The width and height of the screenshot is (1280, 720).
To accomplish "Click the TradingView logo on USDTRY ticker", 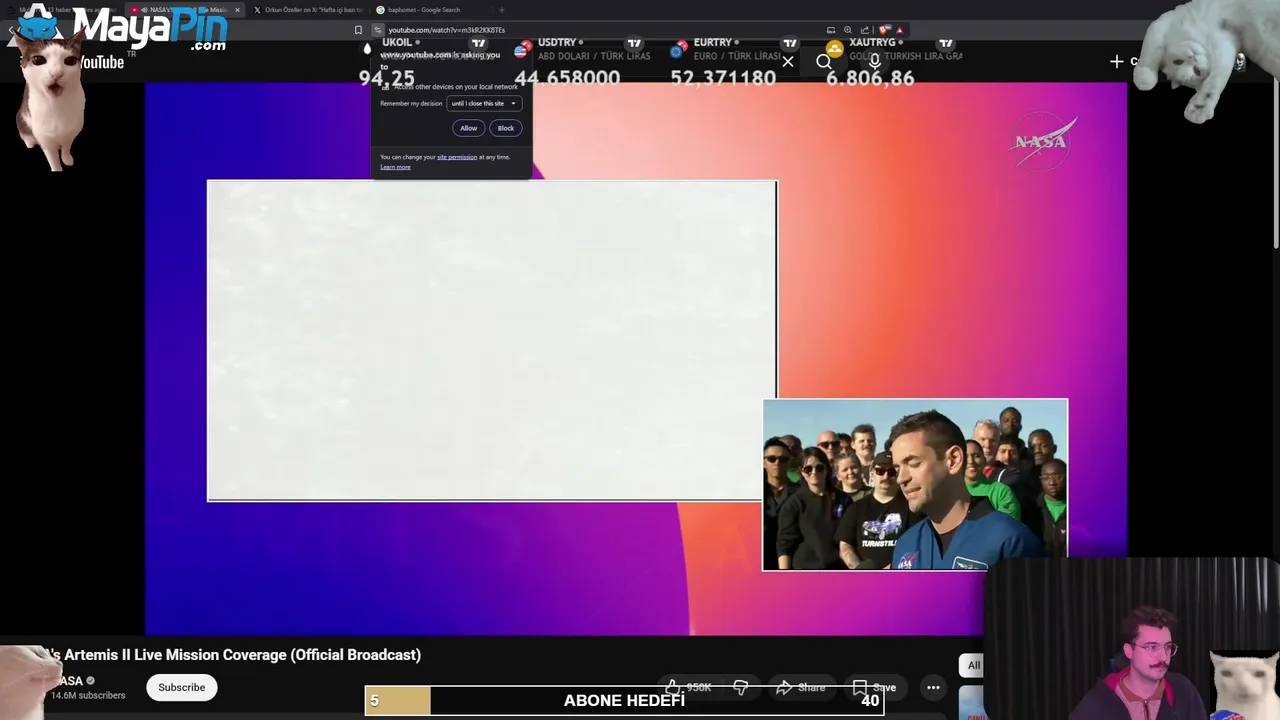I will 634,44.
